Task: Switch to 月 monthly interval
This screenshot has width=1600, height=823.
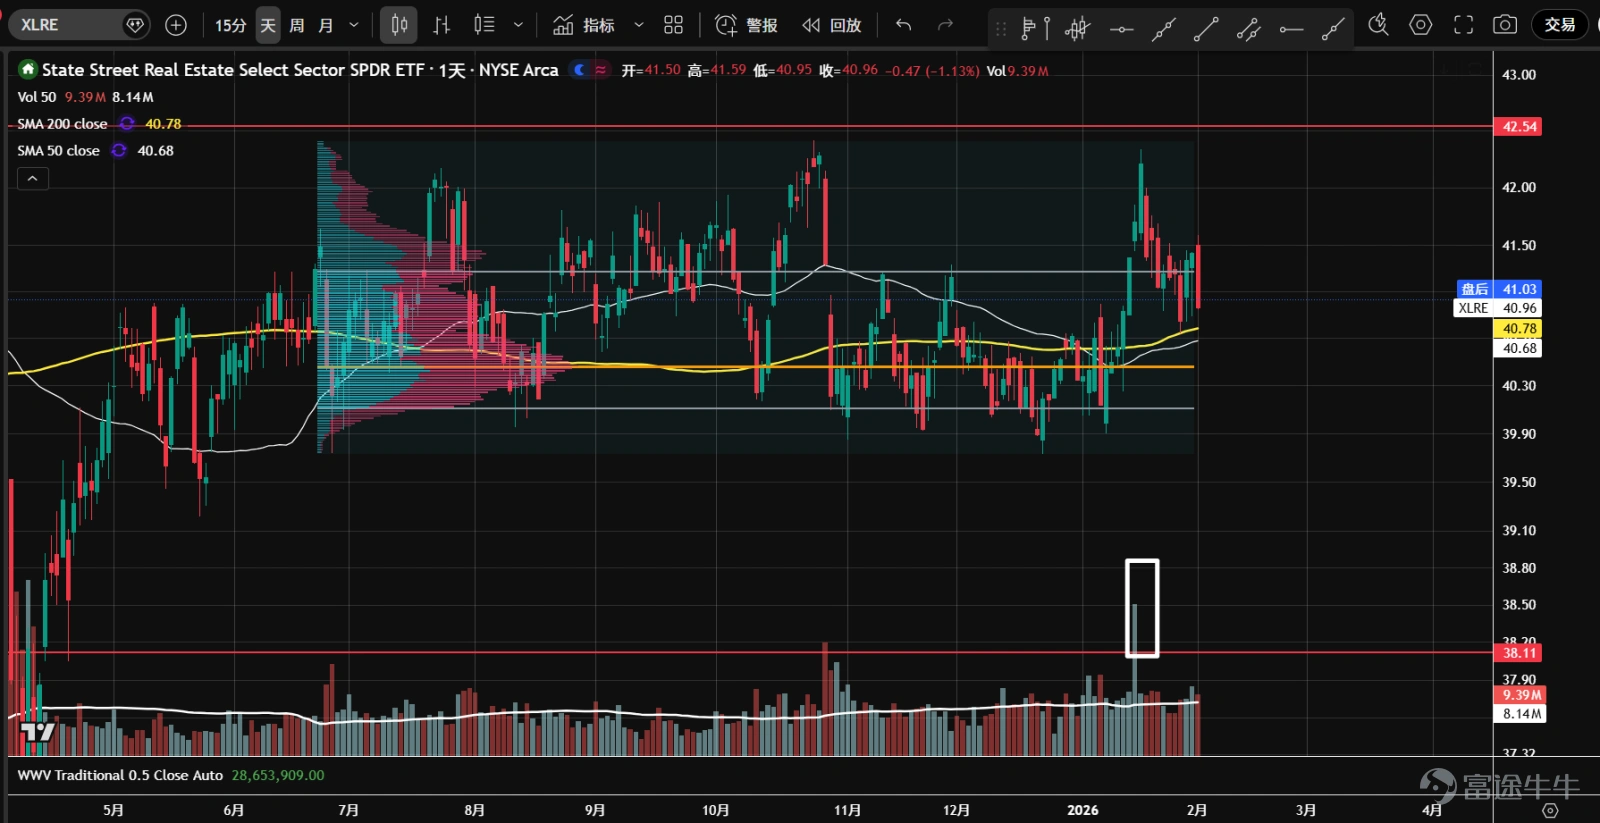Action: (326, 25)
